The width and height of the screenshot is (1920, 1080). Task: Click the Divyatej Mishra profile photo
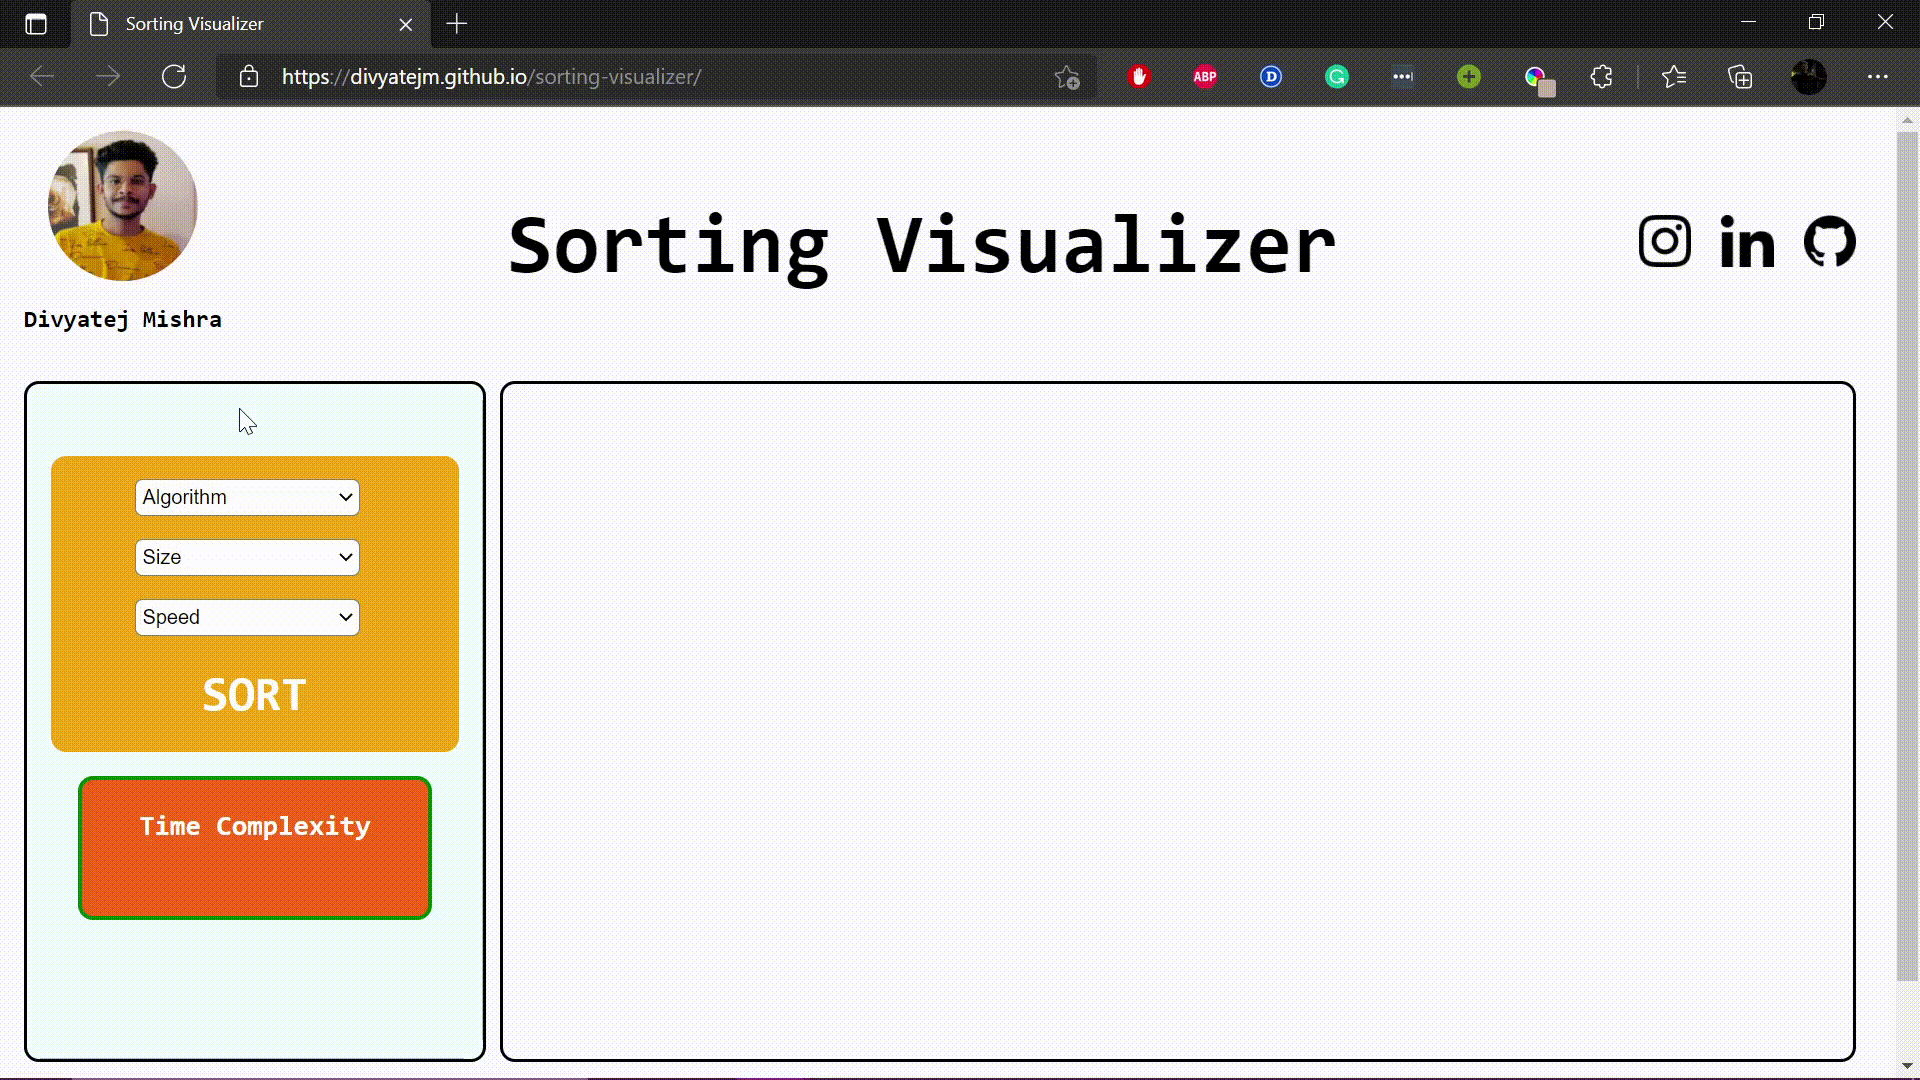click(x=123, y=206)
